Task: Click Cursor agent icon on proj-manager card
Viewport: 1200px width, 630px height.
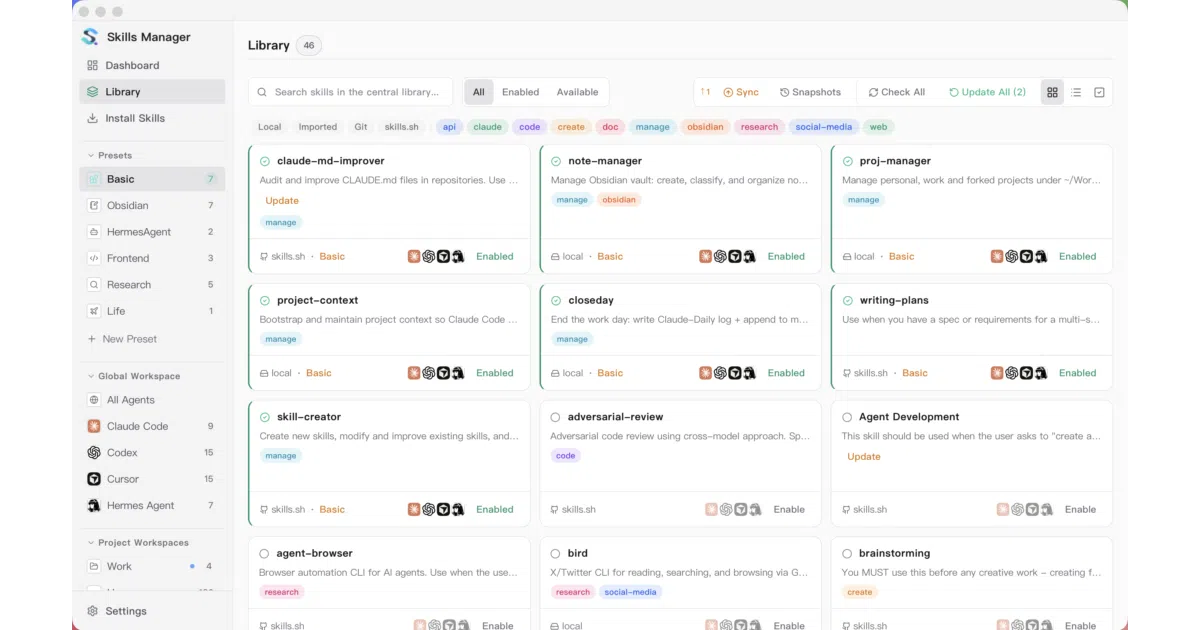Action: tap(1026, 257)
